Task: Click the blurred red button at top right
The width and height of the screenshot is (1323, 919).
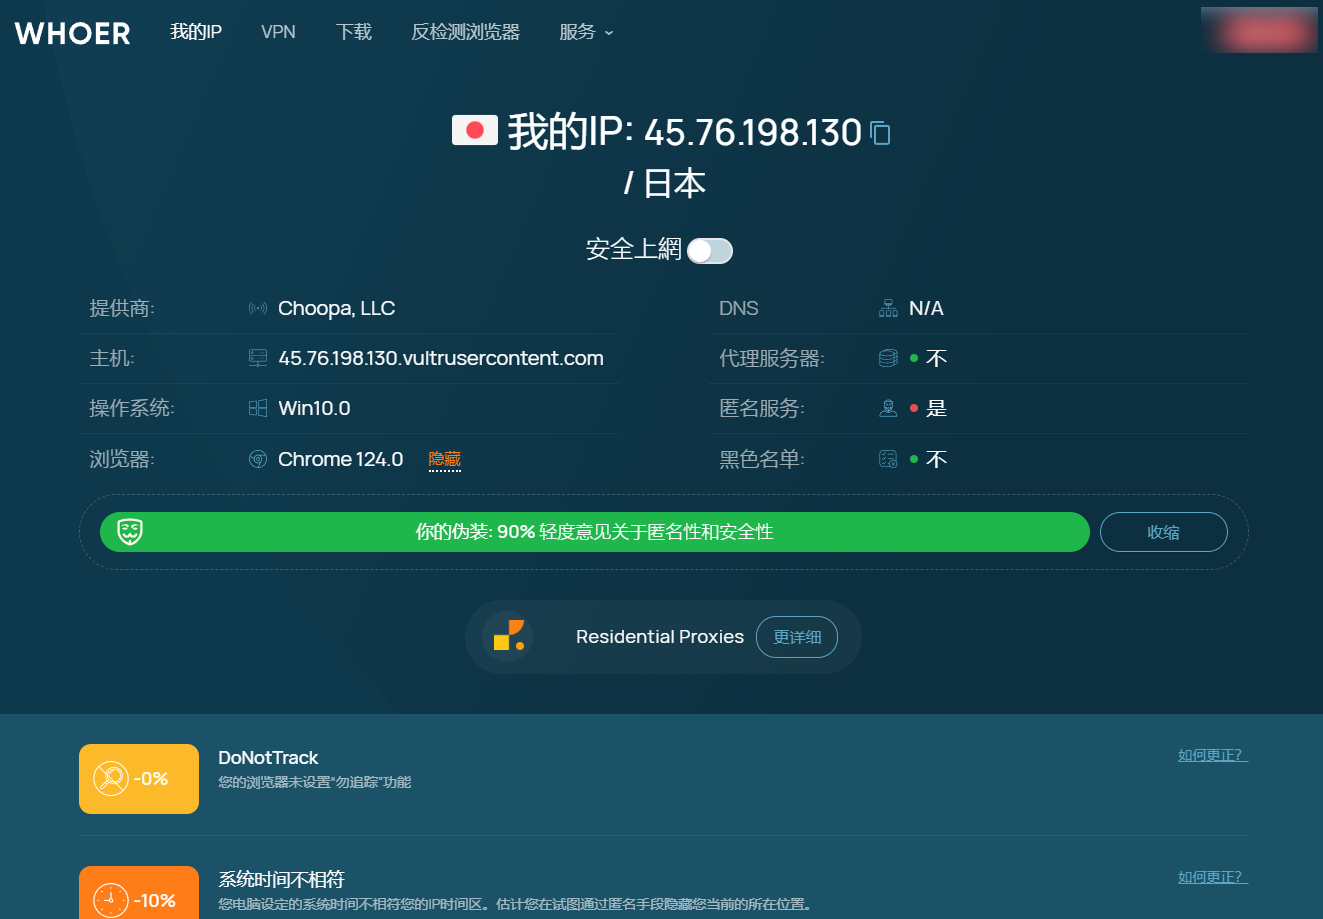Action: coord(1260,30)
